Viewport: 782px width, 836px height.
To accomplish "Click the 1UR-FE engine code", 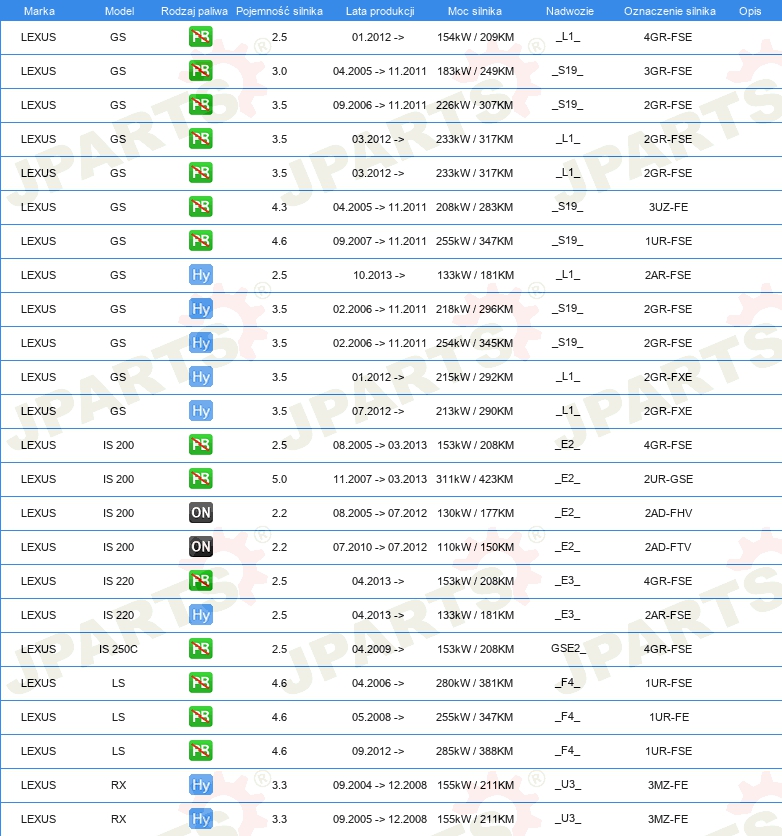I will [x=668, y=717].
